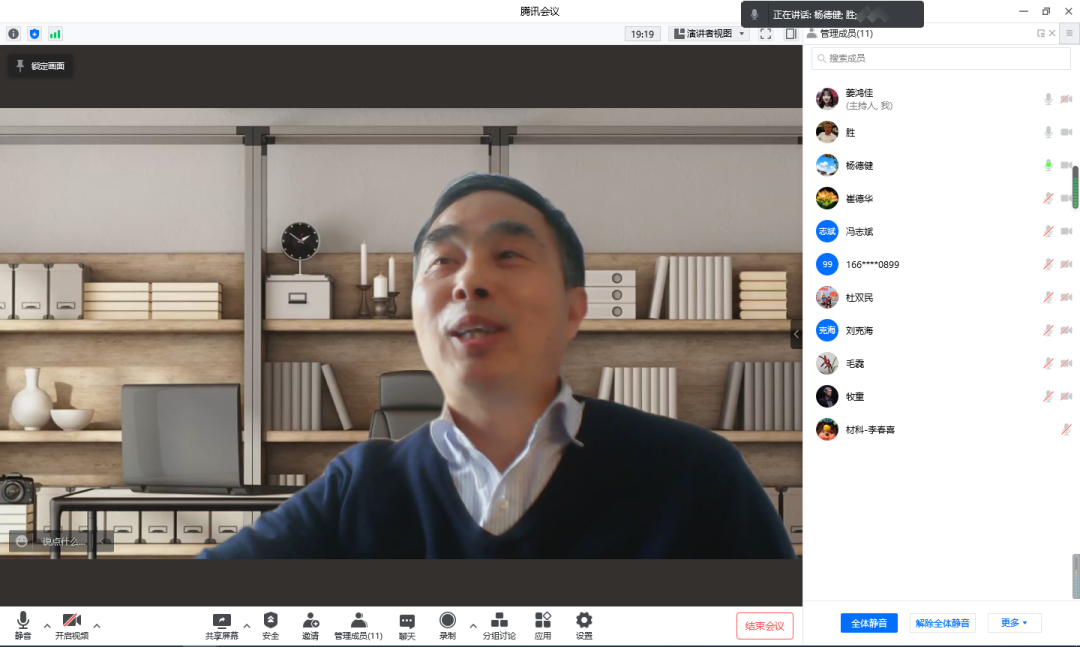Open the 聊天 chat panel

pos(407,625)
